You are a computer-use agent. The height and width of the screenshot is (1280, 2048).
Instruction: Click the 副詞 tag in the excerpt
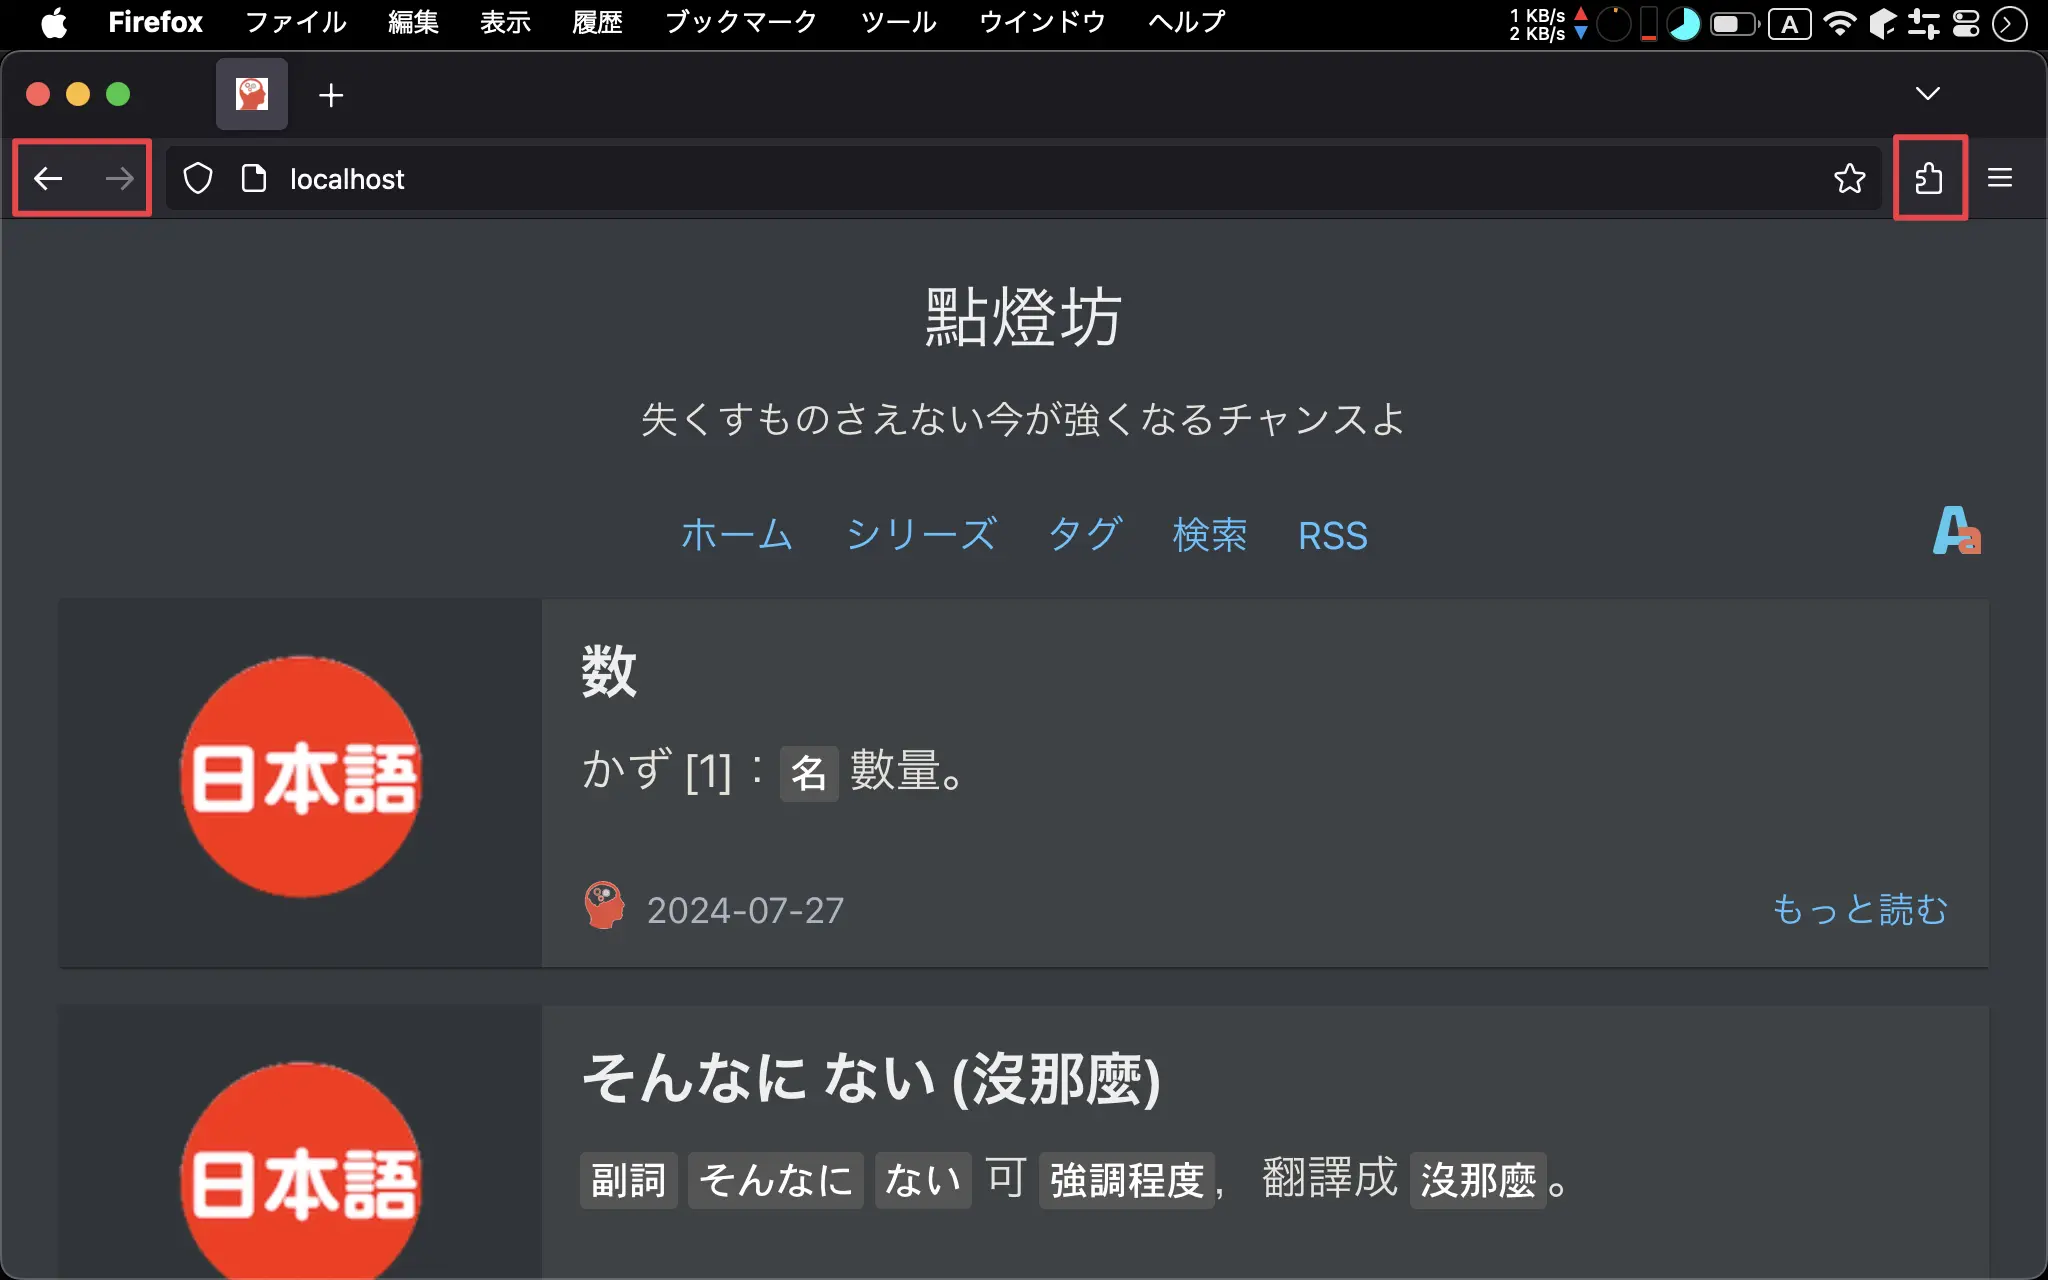tap(628, 1180)
